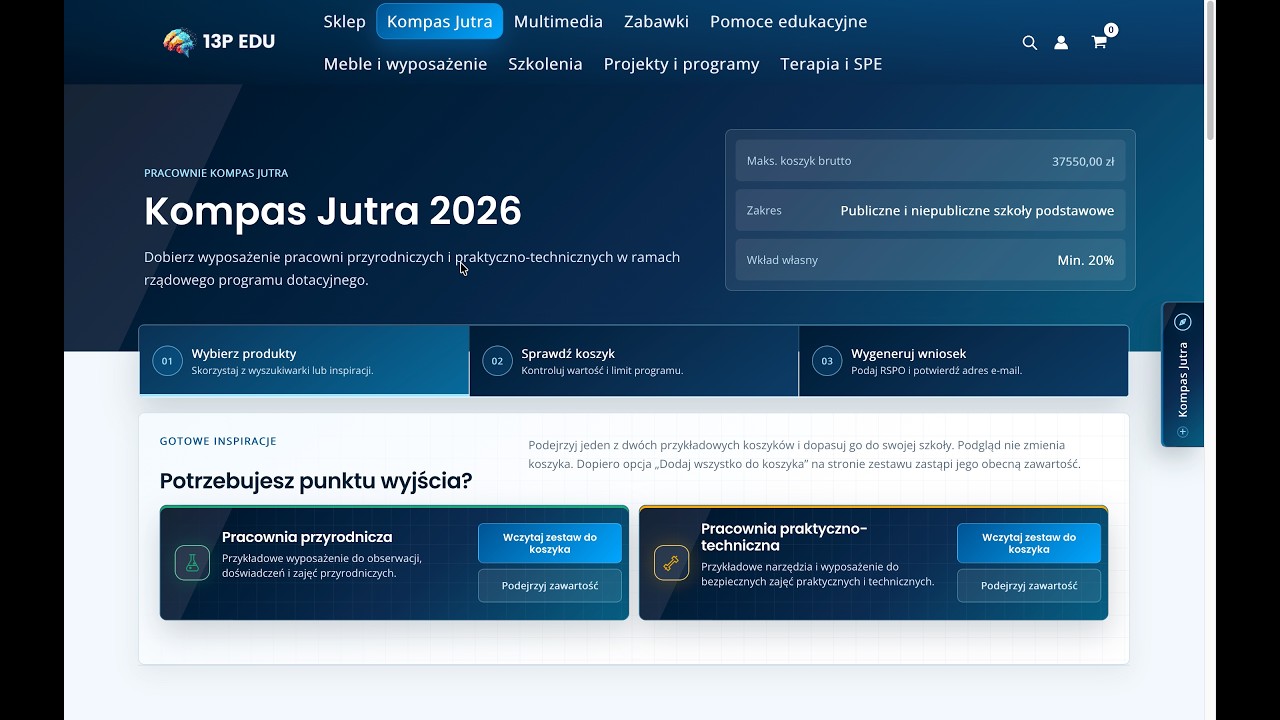Load Pracownia przyrodnicza set into cart
This screenshot has height=720, width=1280.
pyautogui.click(x=550, y=543)
